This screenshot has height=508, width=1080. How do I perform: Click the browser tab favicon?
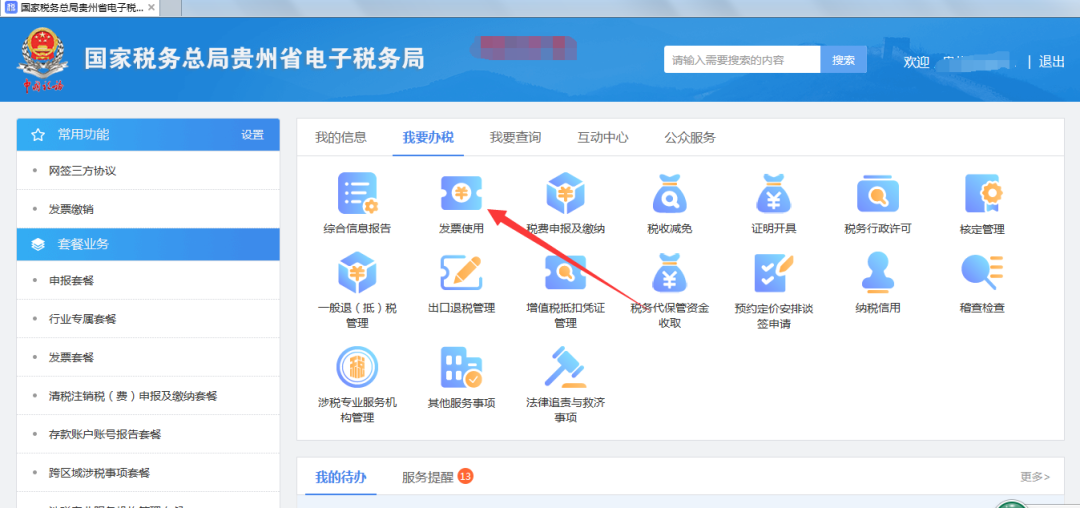[x=10, y=7]
